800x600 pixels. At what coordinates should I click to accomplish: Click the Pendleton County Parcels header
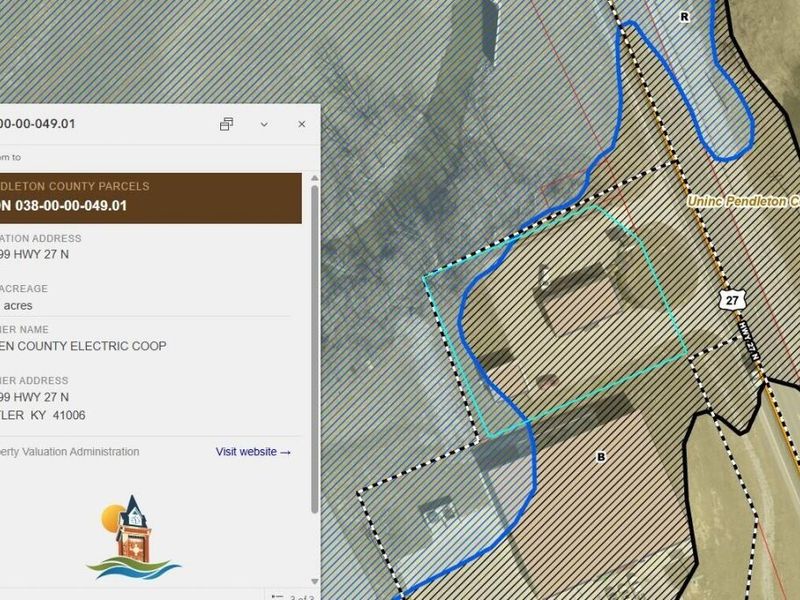(x=74, y=186)
